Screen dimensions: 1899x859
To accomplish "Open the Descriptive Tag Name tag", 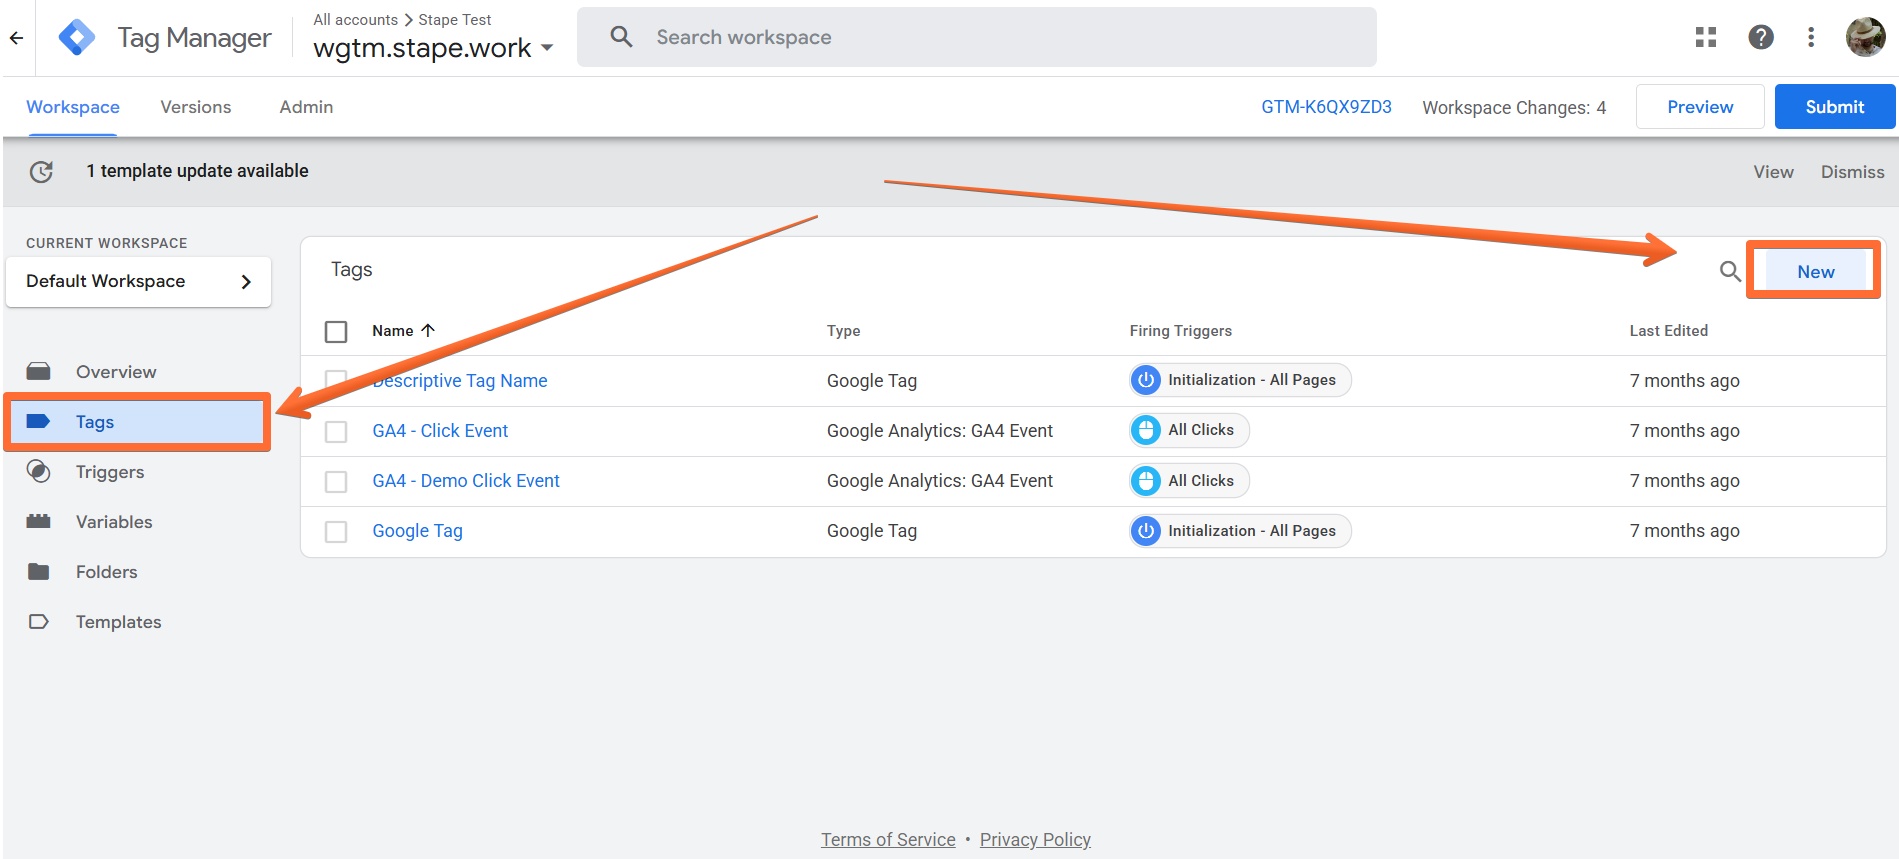I will point(460,381).
